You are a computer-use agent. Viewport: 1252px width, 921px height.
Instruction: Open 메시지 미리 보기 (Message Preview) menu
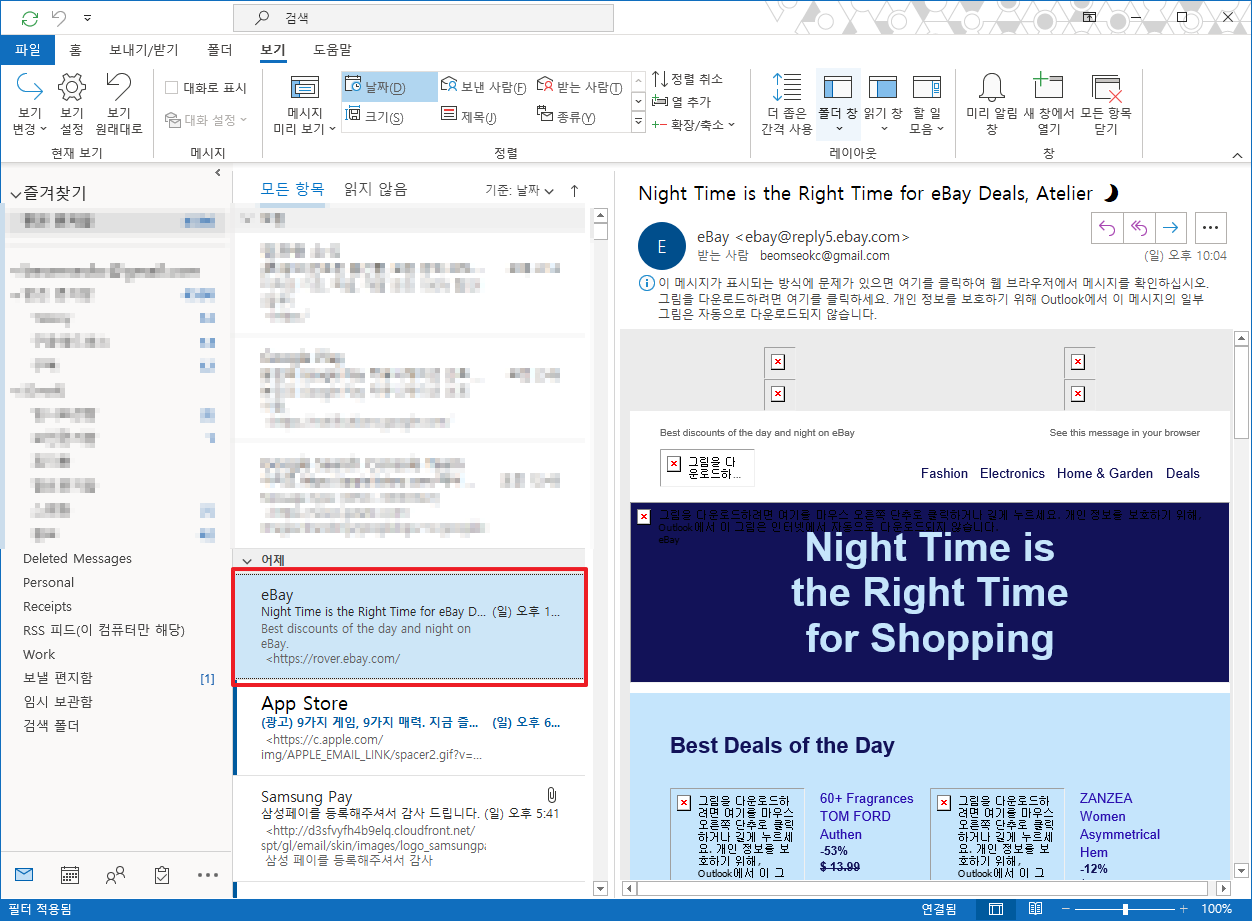point(305,105)
